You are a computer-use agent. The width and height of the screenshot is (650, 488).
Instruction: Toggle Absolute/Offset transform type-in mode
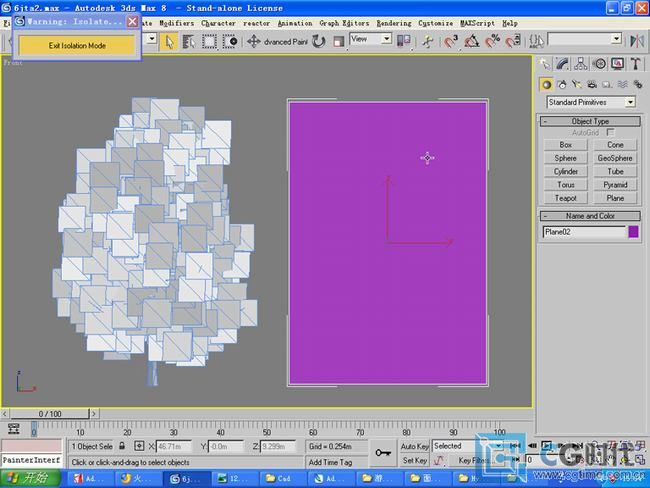pyautogui.click(x=139, y=446)
